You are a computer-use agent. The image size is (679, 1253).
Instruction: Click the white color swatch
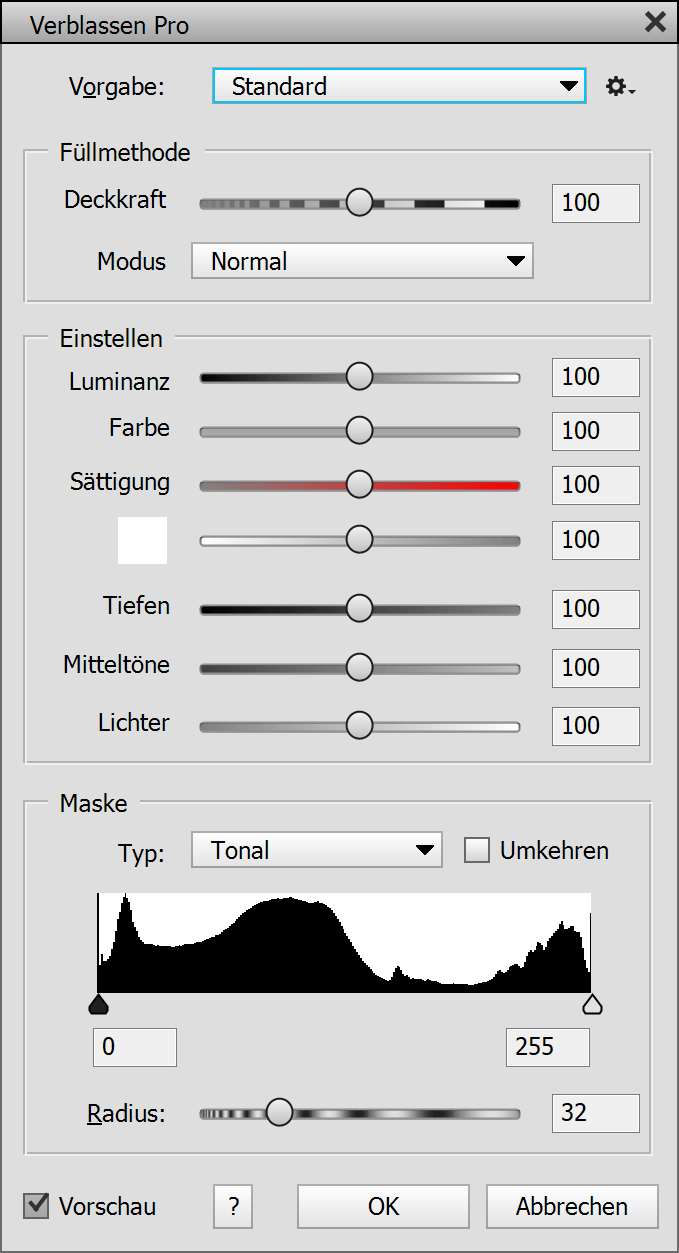coord(142,540)
